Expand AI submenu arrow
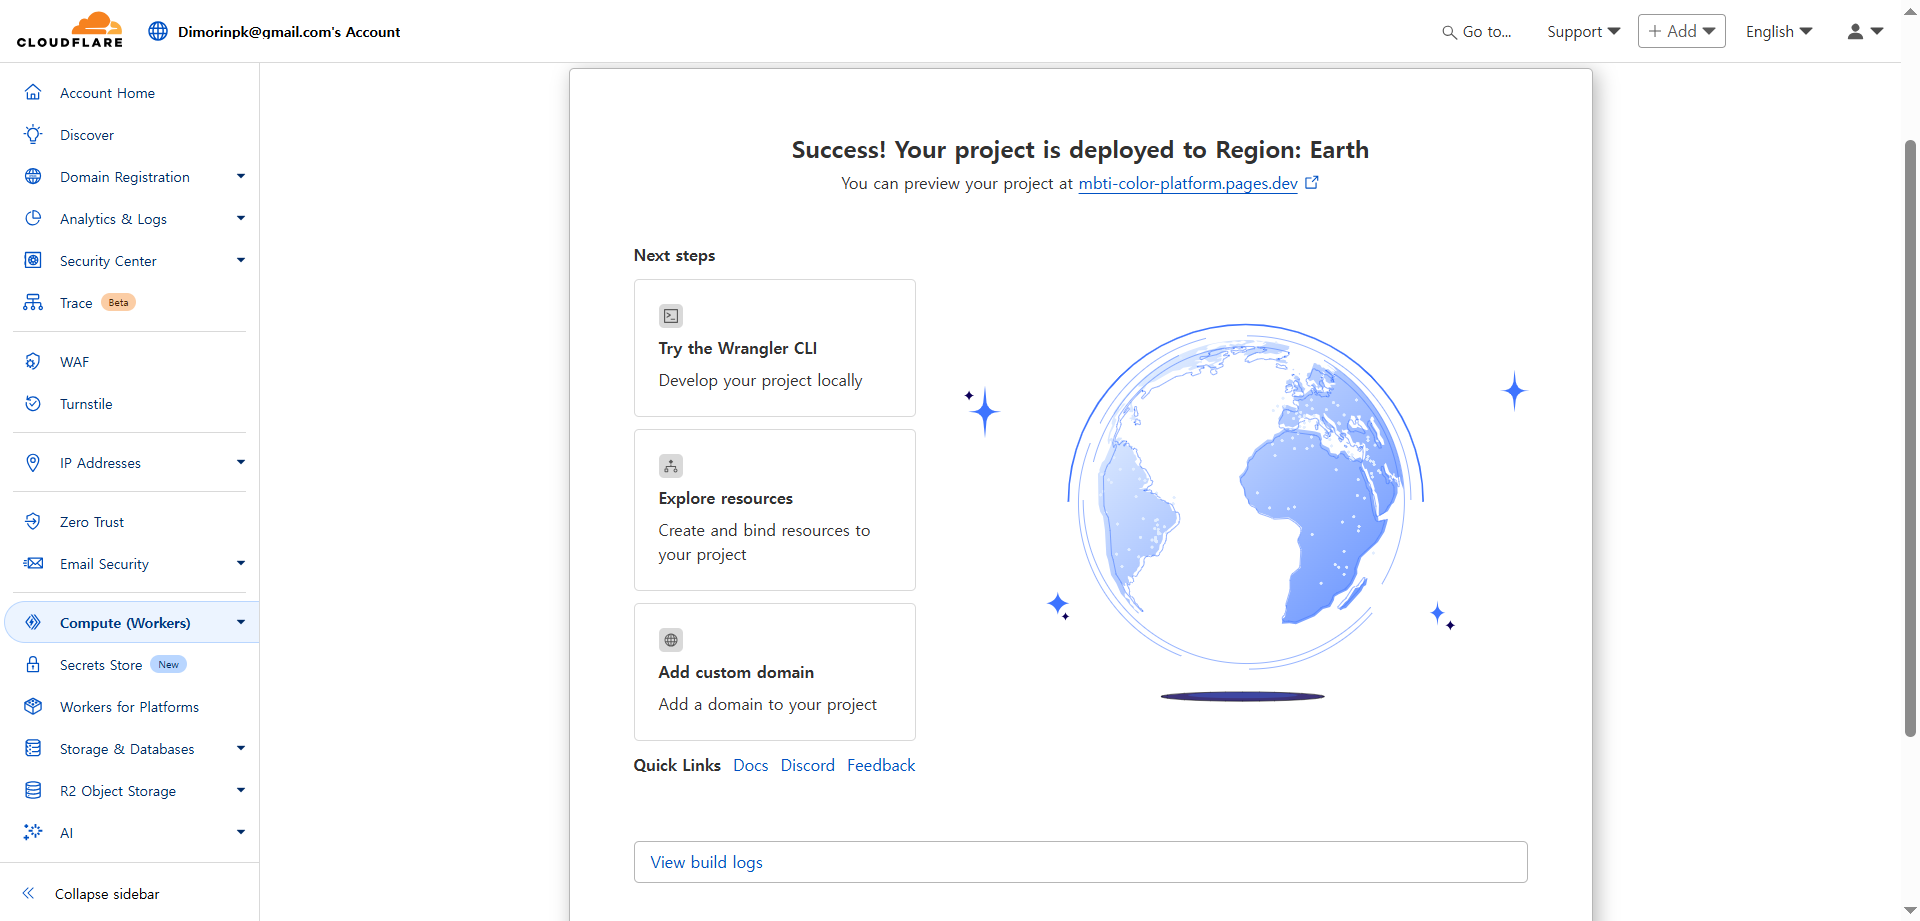This screenshot has height=921, width=1920. tap(241, 832)
